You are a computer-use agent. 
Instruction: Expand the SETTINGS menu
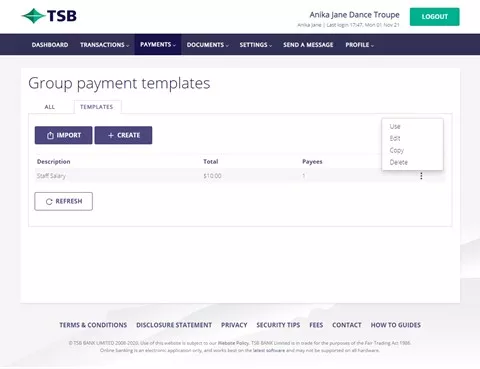point(256,45)
